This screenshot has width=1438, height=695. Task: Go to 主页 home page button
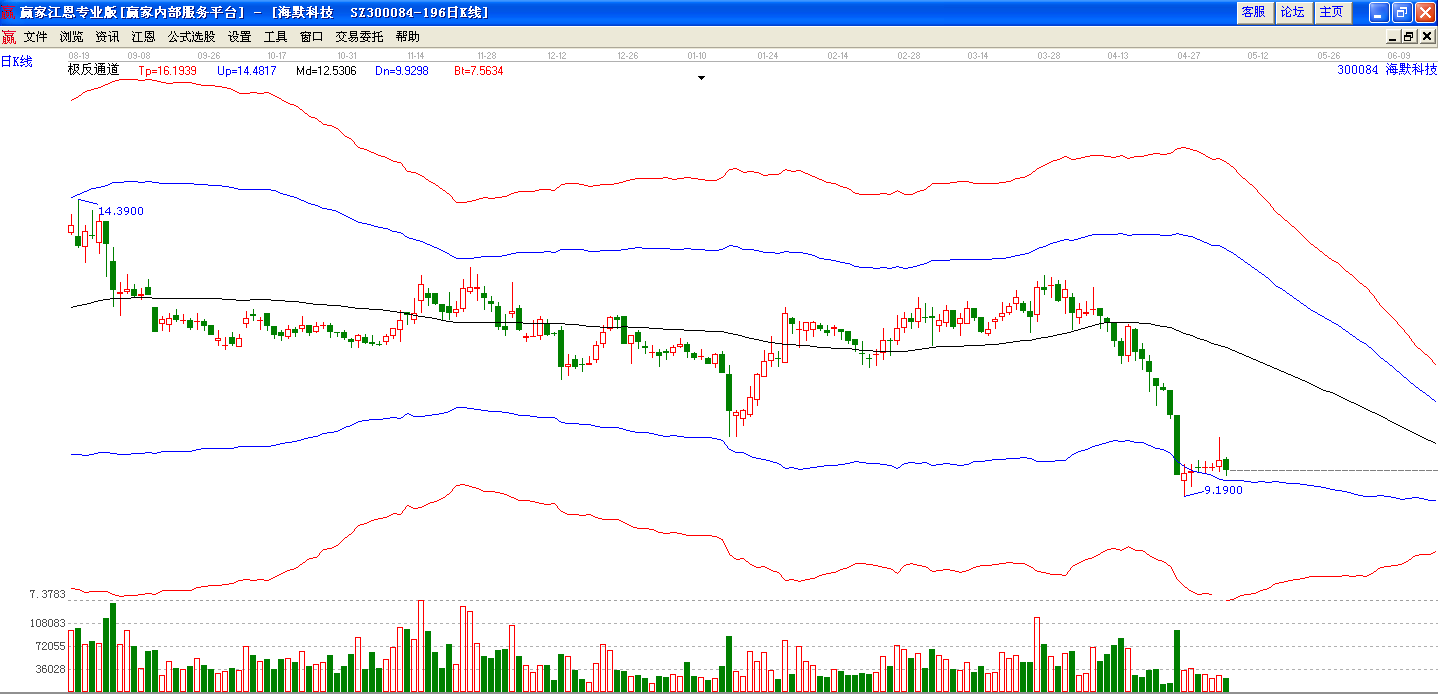point(1331,12)
